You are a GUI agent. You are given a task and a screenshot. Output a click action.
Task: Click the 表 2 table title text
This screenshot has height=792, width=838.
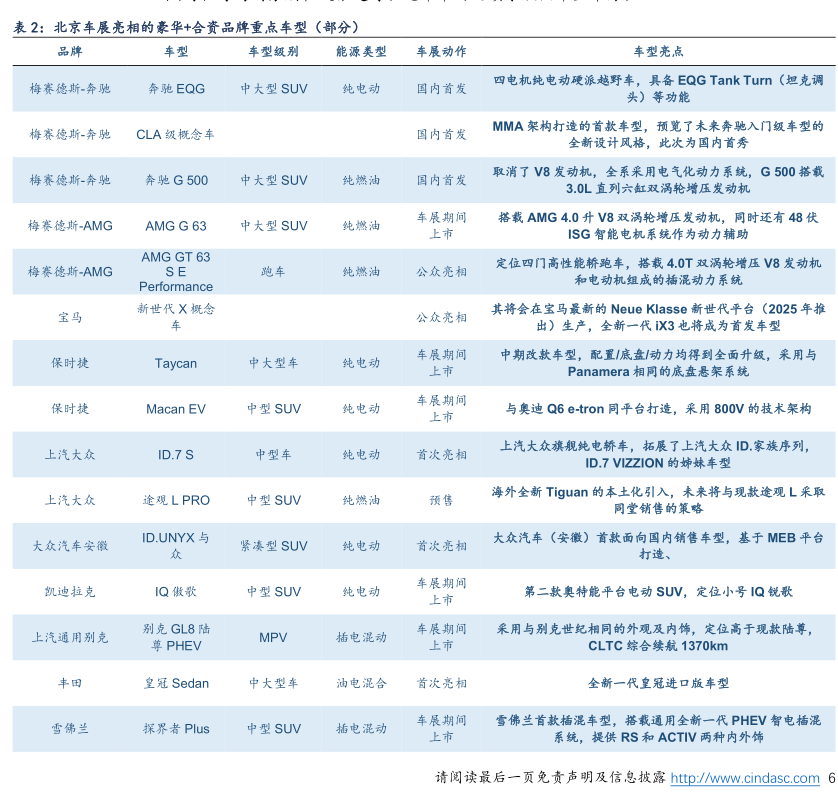pyautogui.click(x=186, y=27)
